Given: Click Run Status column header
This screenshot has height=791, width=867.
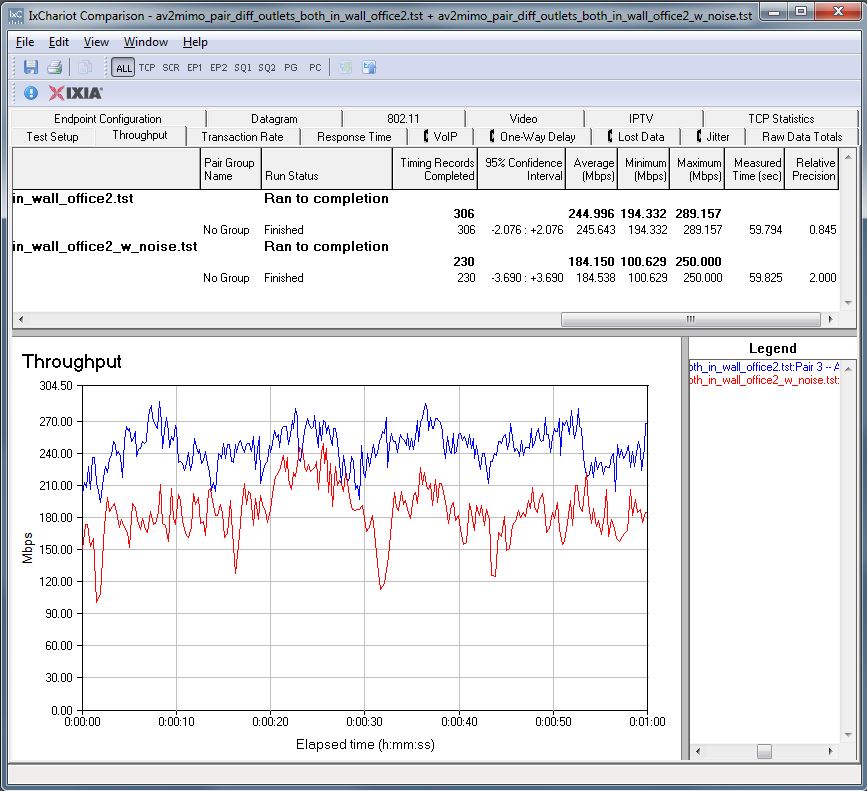Looking at the screenshot, I should tap(326, 169).
